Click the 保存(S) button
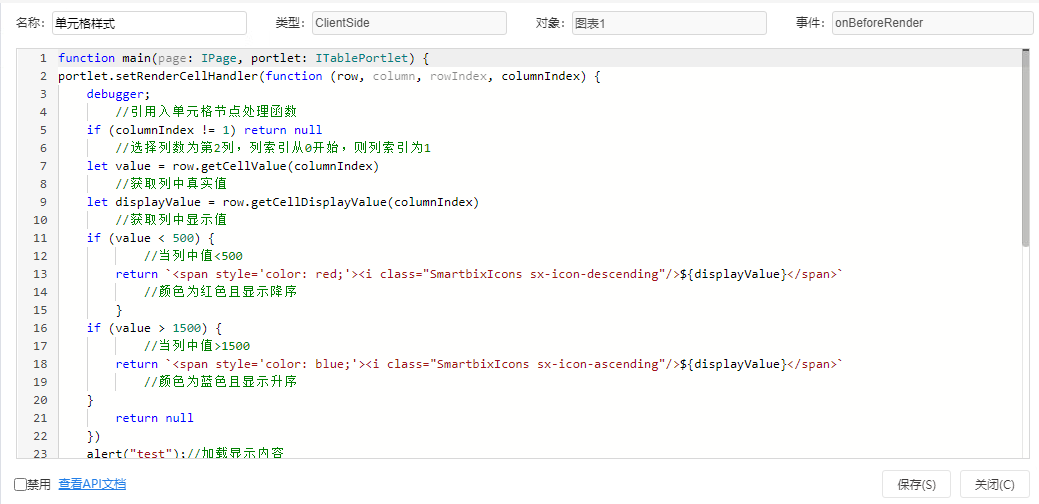 coord(916,484)
